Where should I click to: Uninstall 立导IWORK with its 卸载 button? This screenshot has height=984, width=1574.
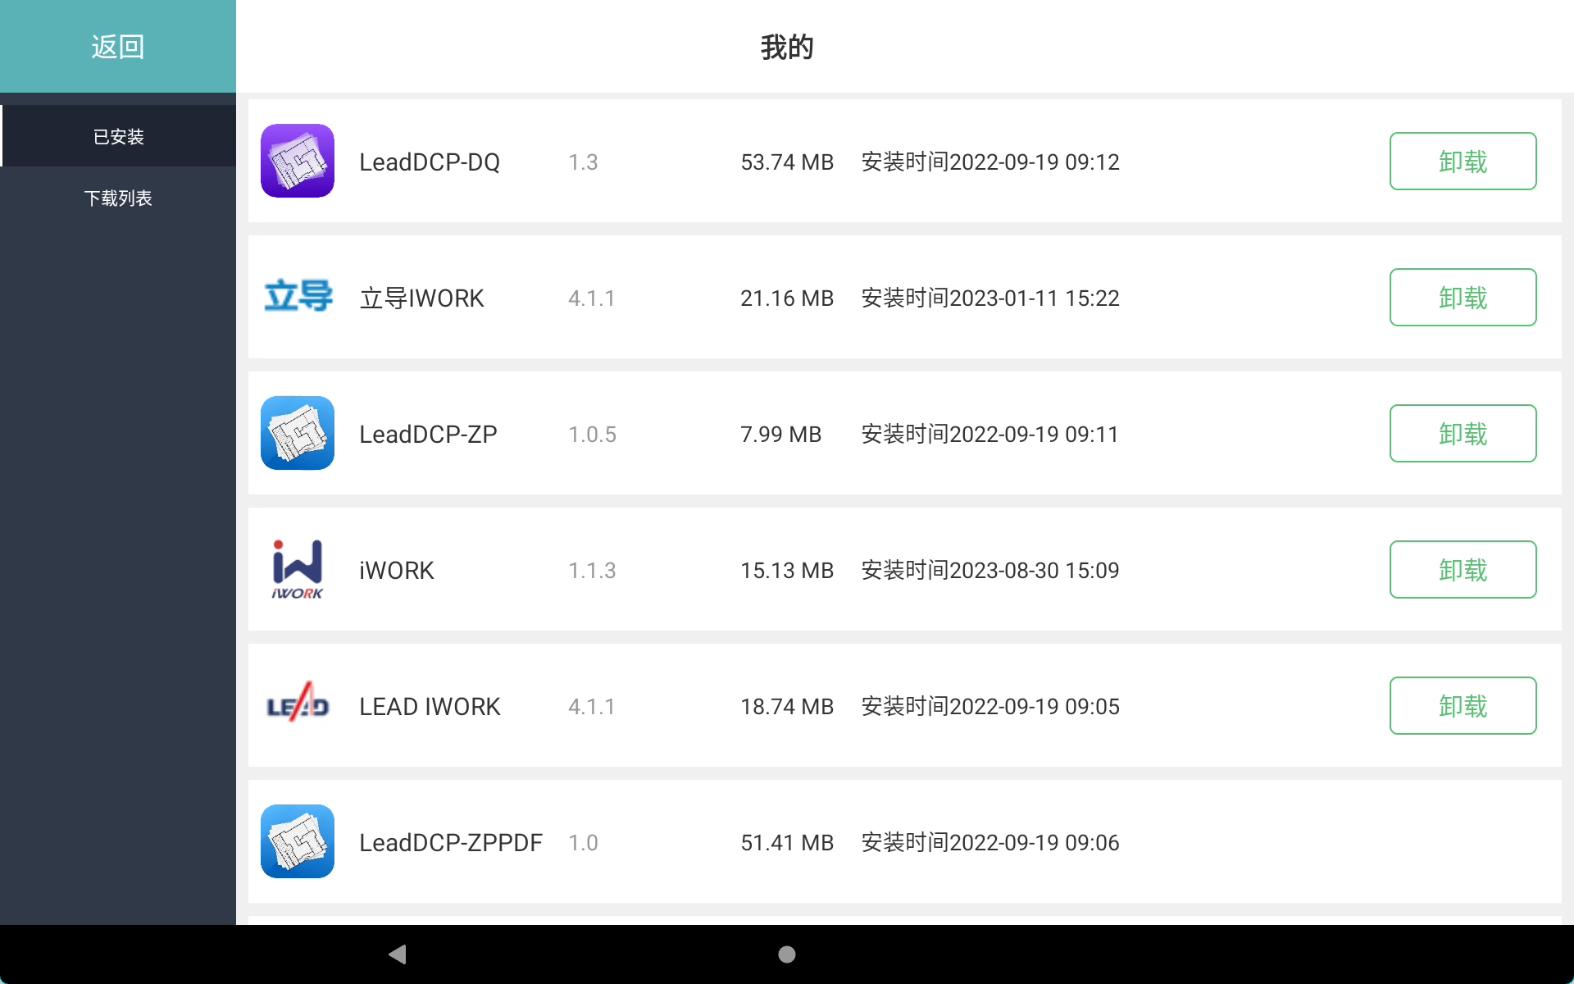1463,297
